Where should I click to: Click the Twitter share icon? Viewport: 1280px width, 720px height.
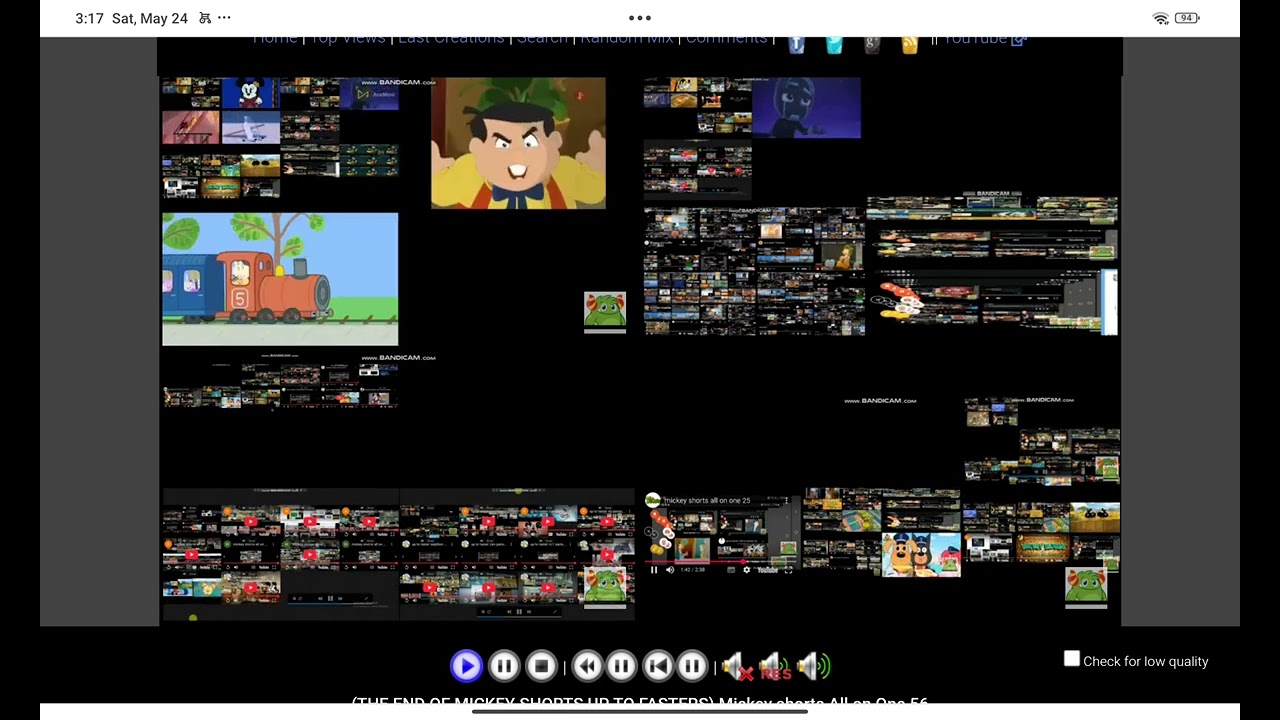[x=834, y=43]
